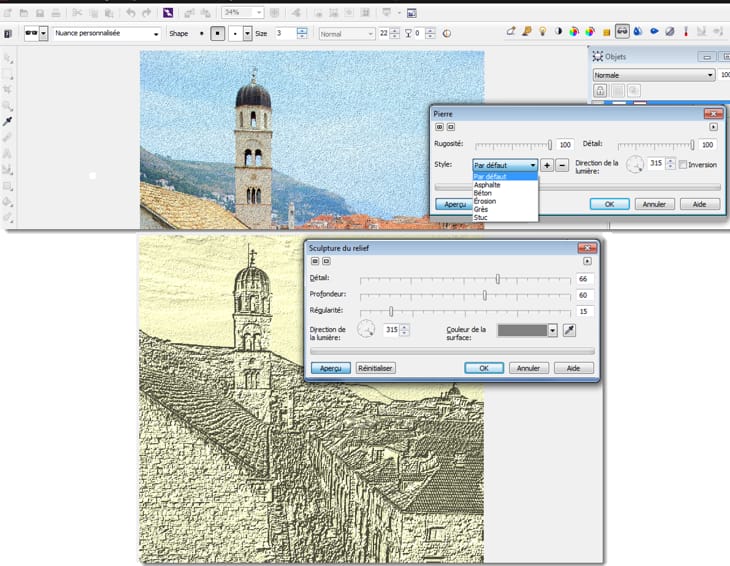Enable the Inversion checkbox
The width and height of the screenshot is (730, 566).
[683, 165]
